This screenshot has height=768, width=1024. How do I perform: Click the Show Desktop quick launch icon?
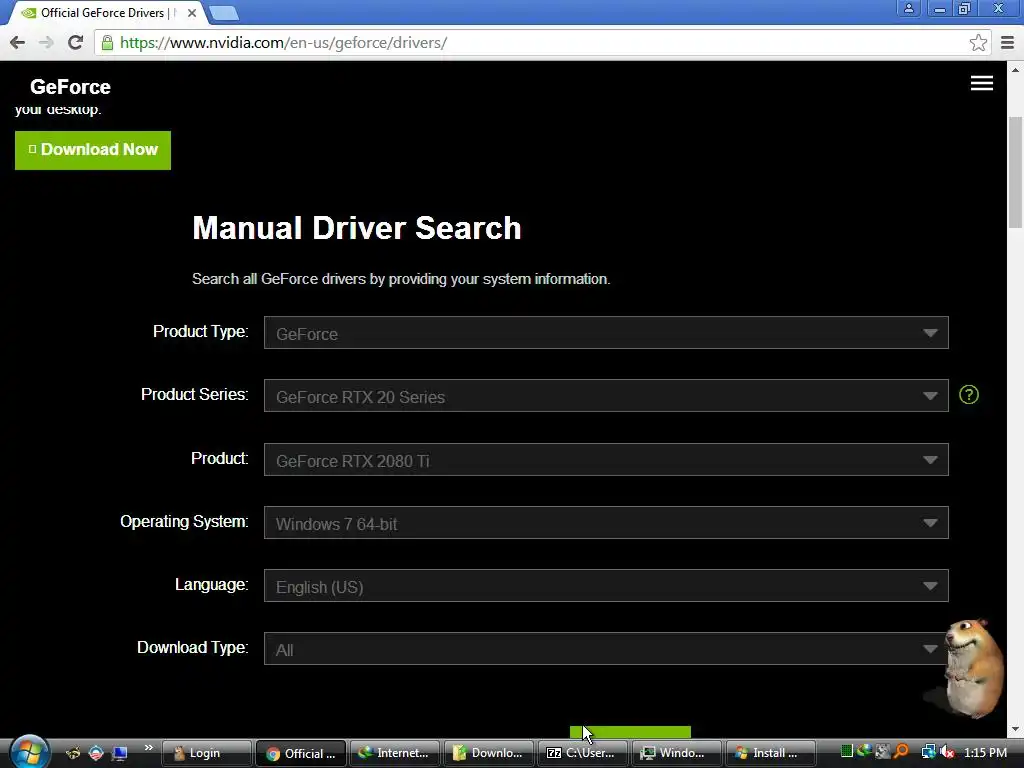point(119,753)
